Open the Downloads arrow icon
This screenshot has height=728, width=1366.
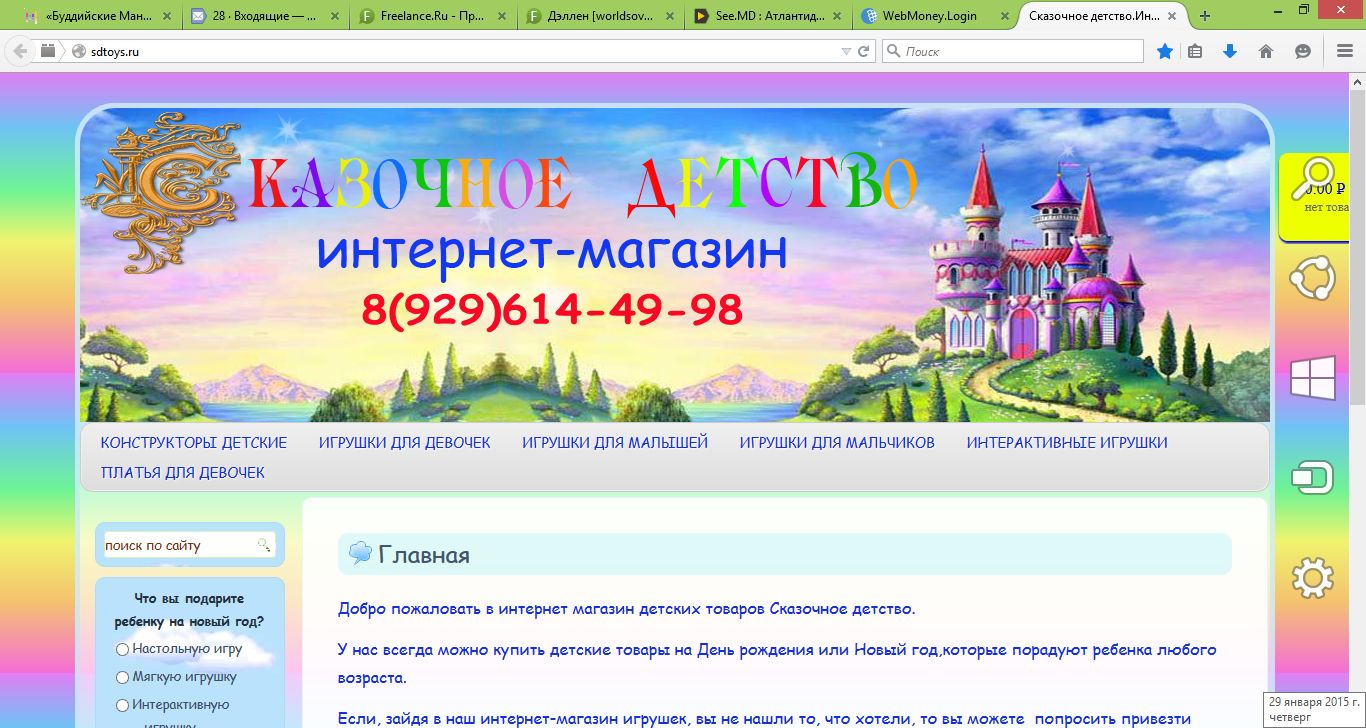[x=1230, y=51]
